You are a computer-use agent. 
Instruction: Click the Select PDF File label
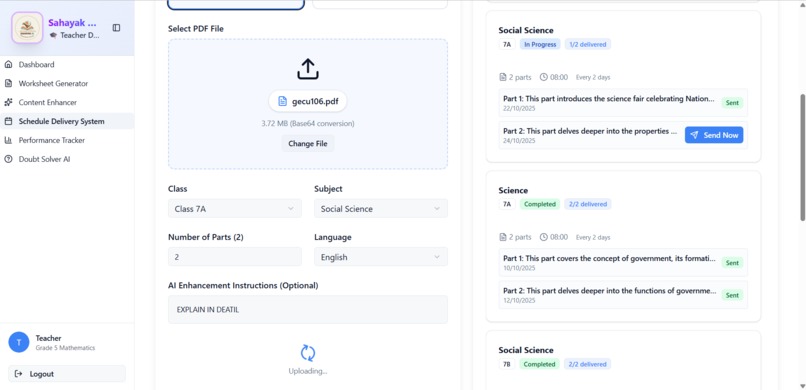coord(196,29)
